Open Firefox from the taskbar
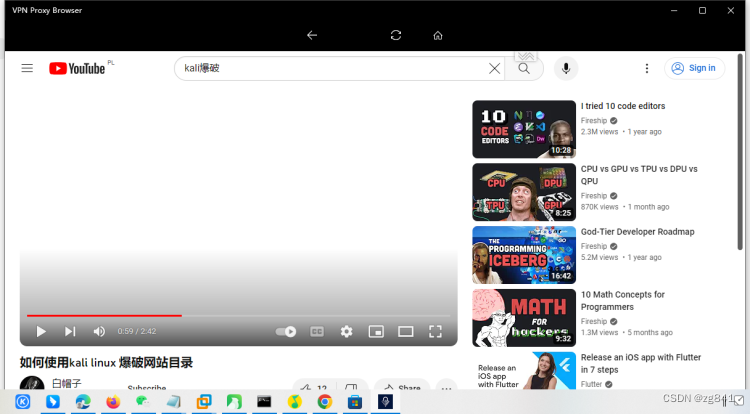Image resolution: width=750 pixels, height=414 pixels. [113, 402]
